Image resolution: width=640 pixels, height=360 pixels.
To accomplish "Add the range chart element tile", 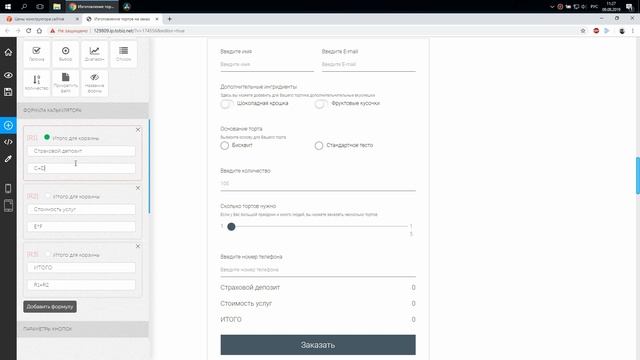I will pos(94,54).
